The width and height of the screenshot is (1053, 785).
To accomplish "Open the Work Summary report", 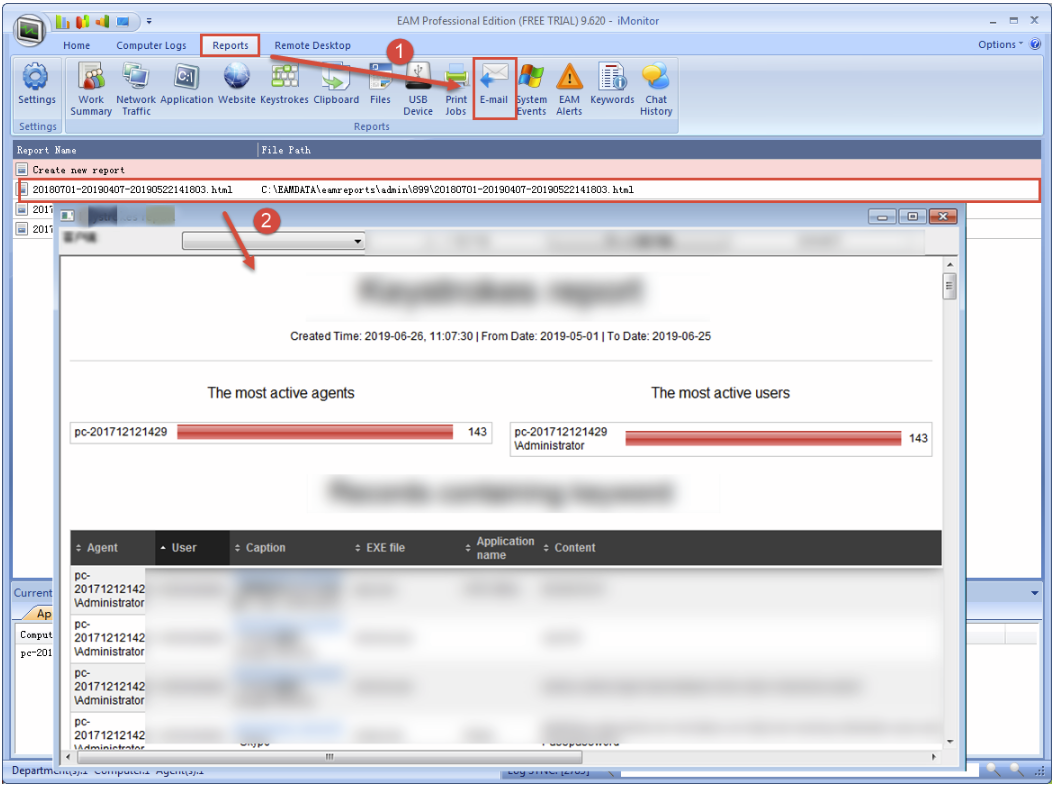I will [x=91, y=88].
